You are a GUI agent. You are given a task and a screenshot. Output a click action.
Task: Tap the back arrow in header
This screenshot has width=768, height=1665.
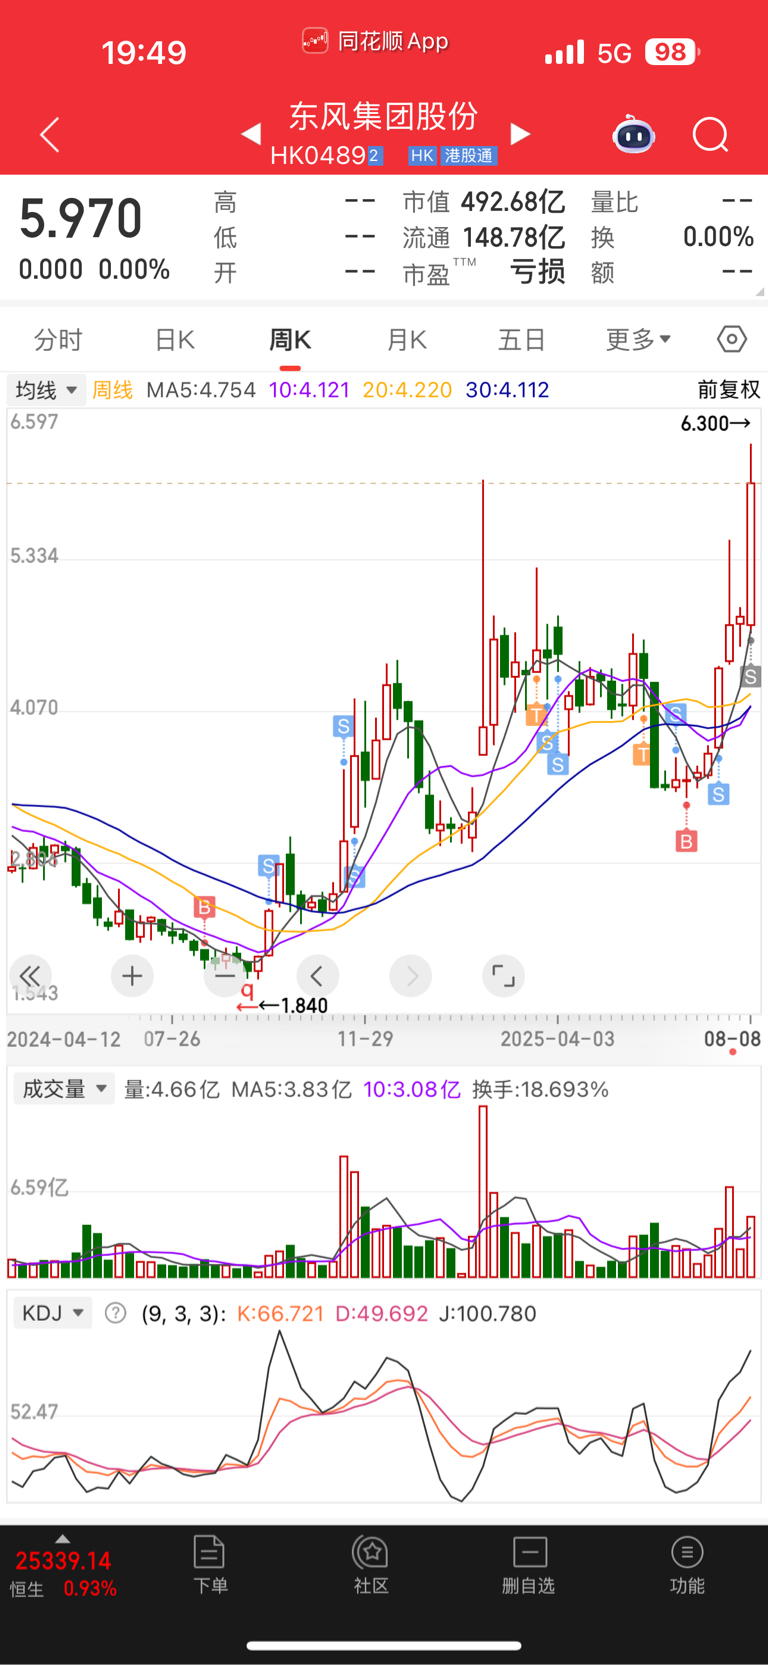tap(50, 135)
